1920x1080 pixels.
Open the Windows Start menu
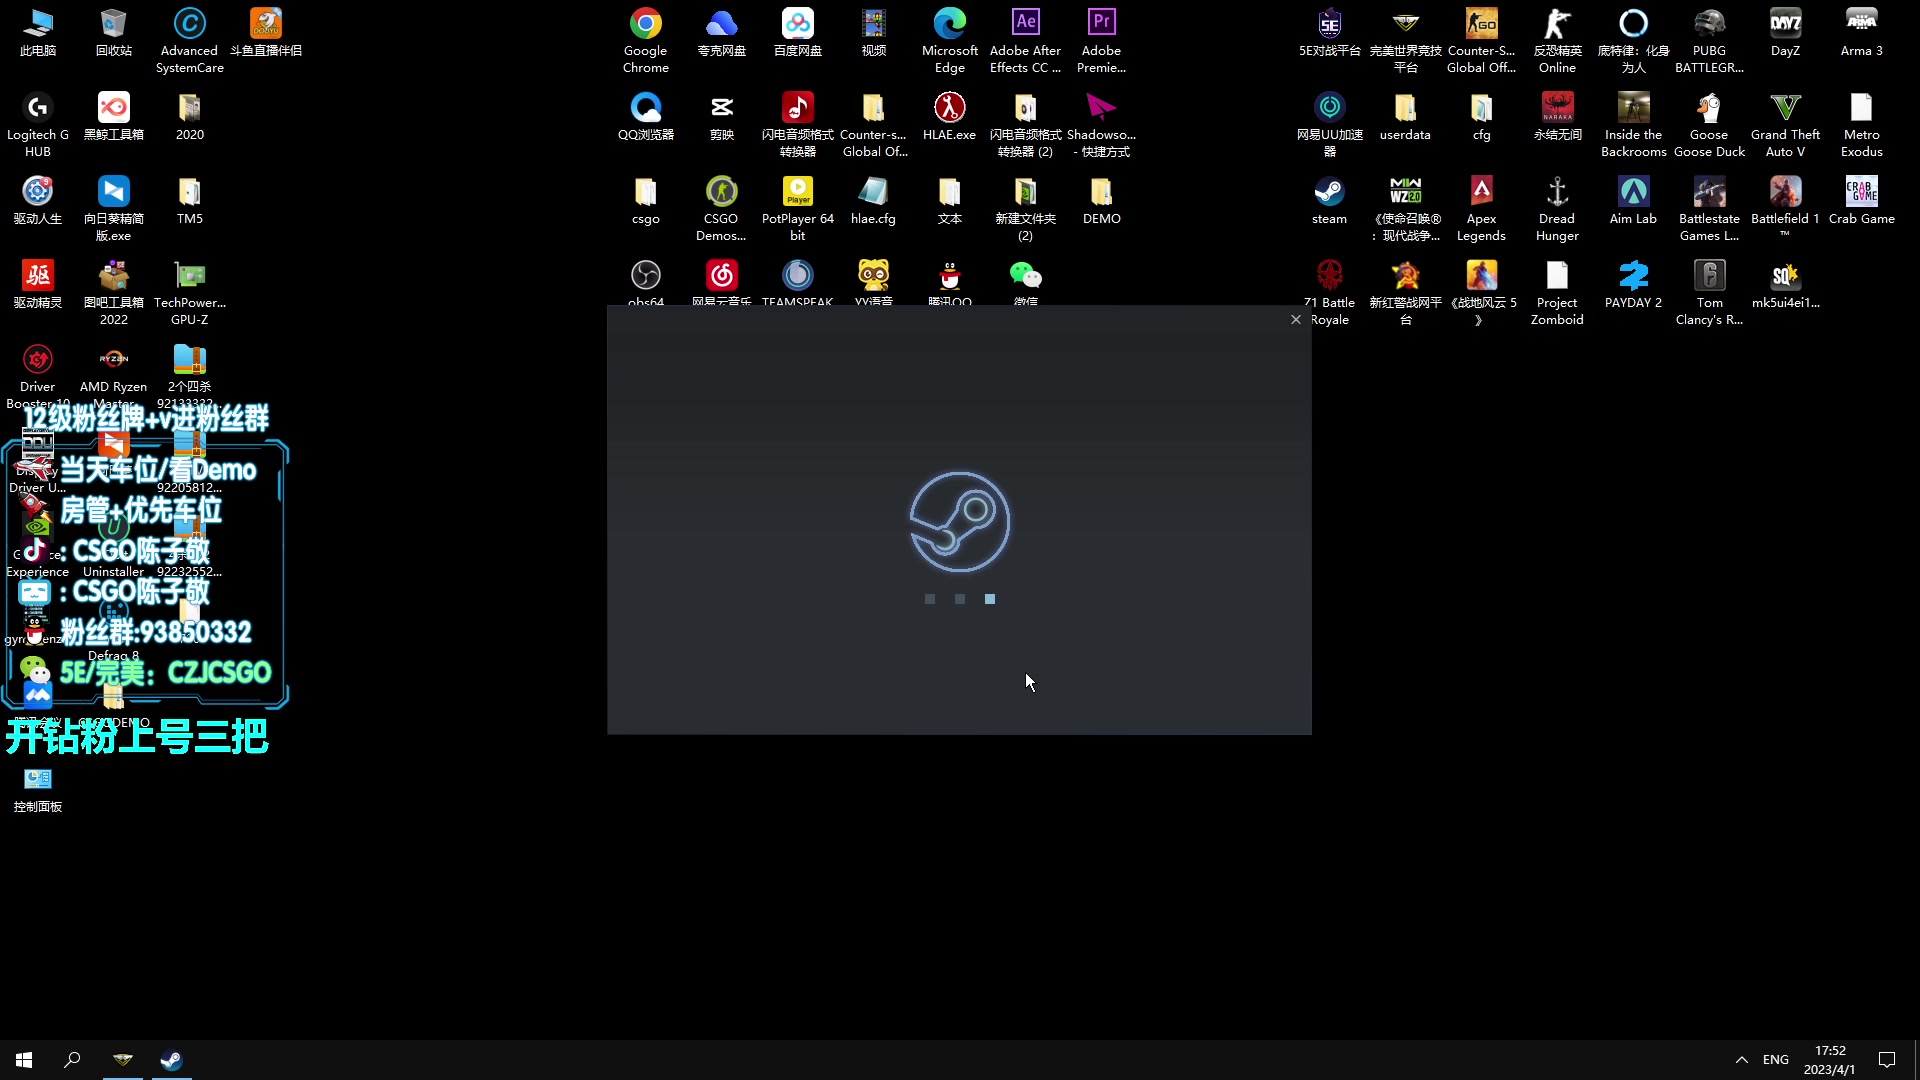coord(24,1060)
